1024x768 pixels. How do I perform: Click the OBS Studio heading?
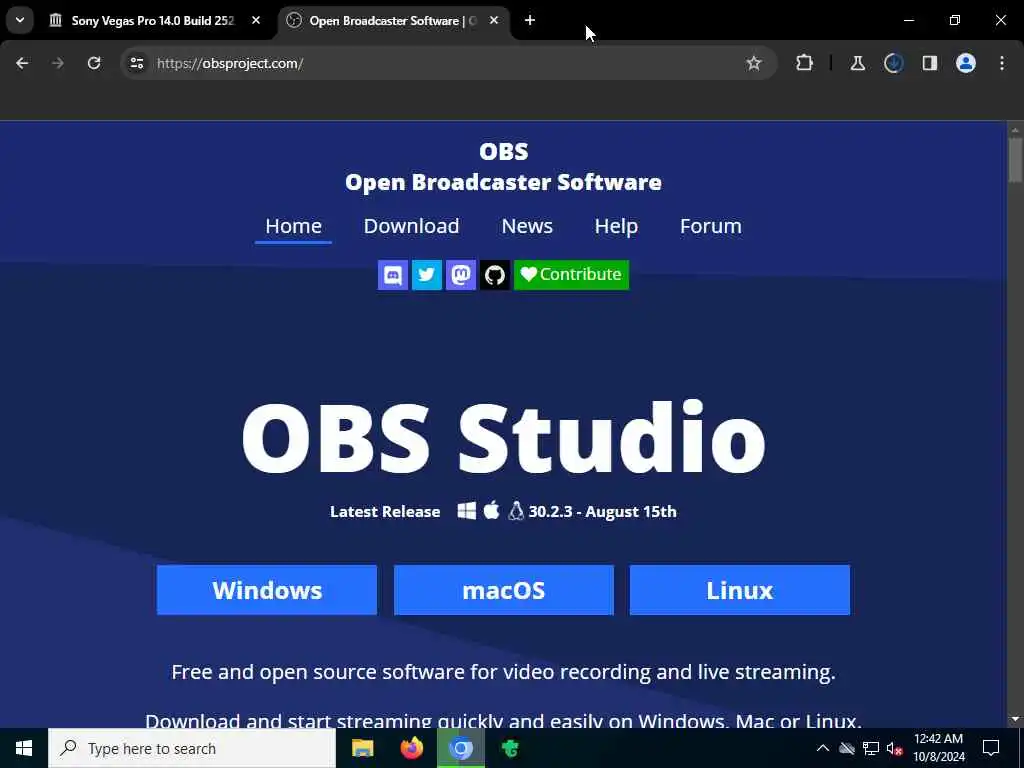click(x=504, y=438)
